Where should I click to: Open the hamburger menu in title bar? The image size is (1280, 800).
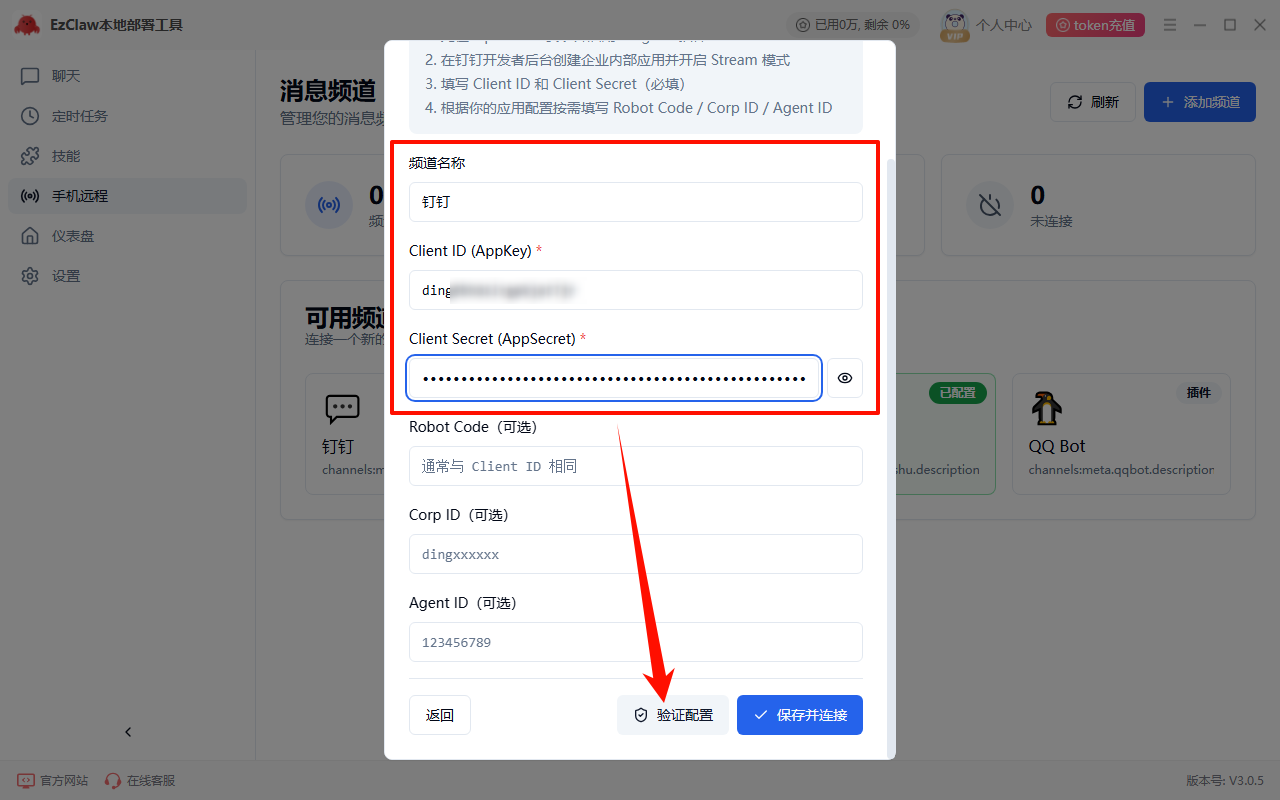1170,25
